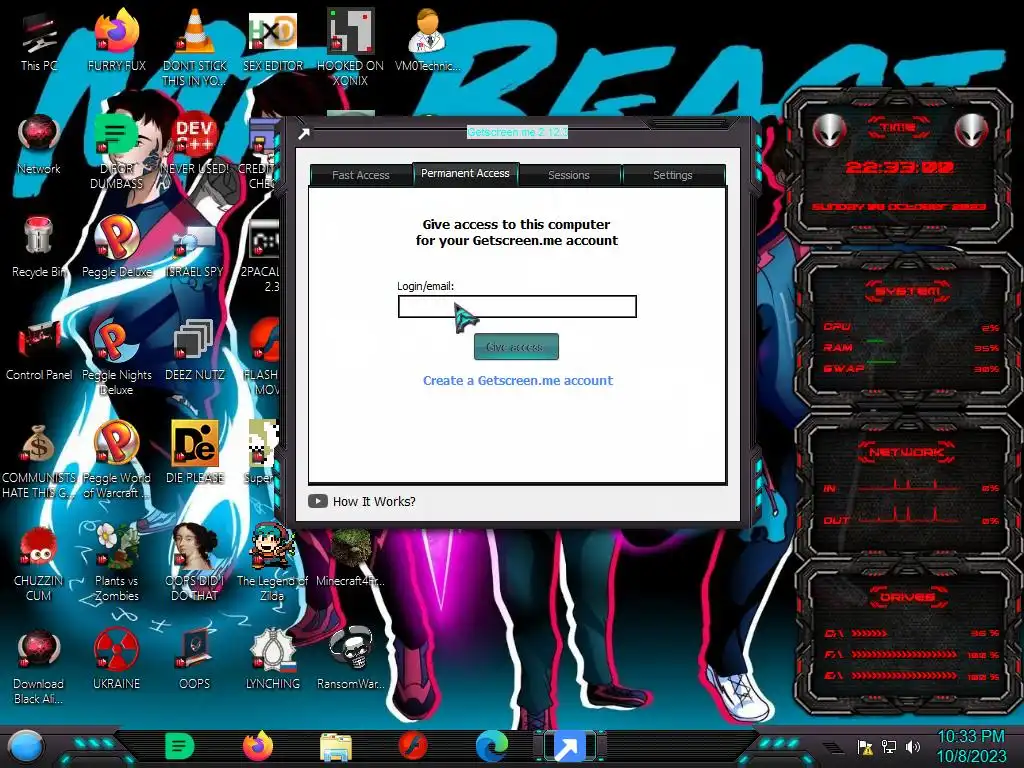Viewport: 1024px width, 768px height.
Task: Launch the VLC cone desktop shortcut
Action: [x=195, y=47]
